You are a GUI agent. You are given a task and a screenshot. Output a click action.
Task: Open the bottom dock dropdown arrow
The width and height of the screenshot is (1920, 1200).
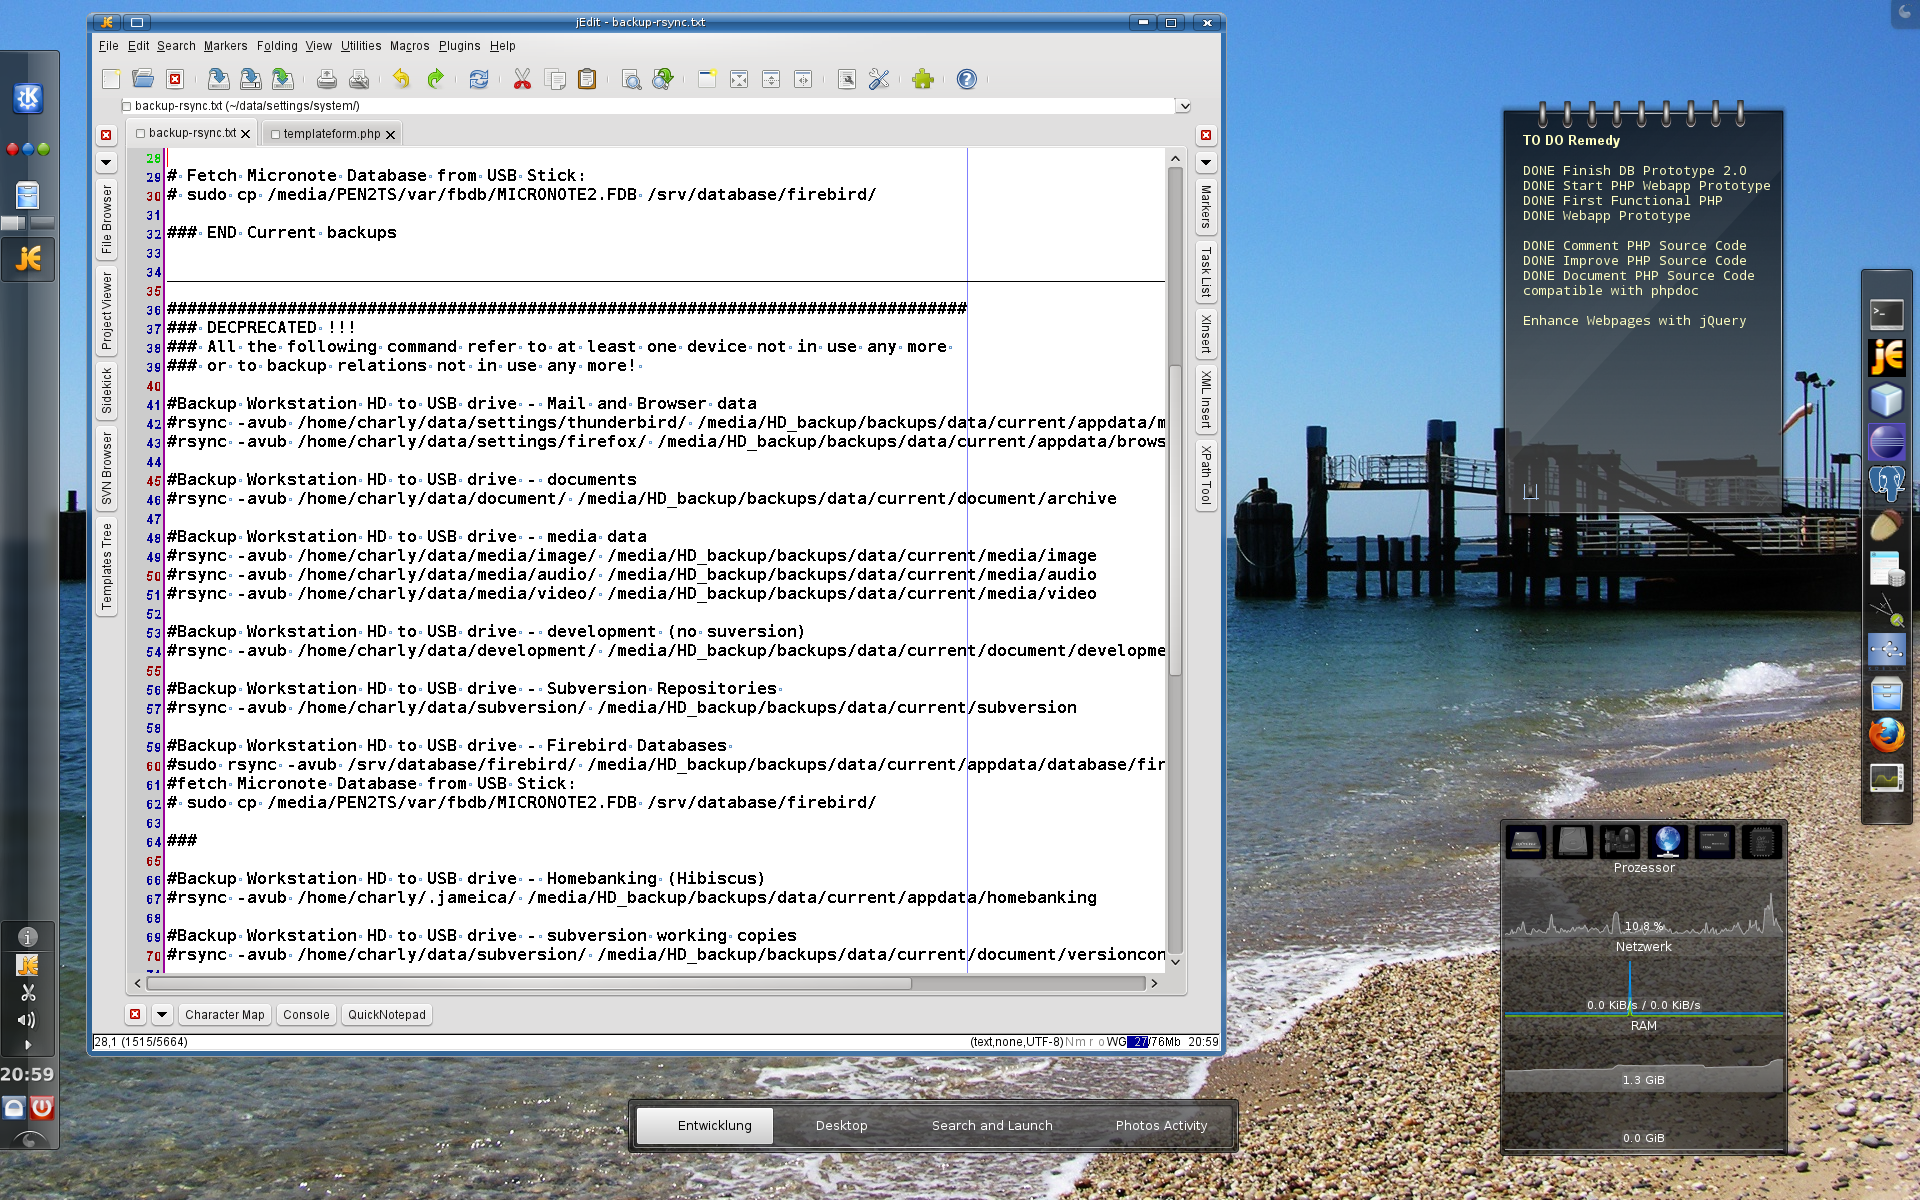[x=161, y=1014]
